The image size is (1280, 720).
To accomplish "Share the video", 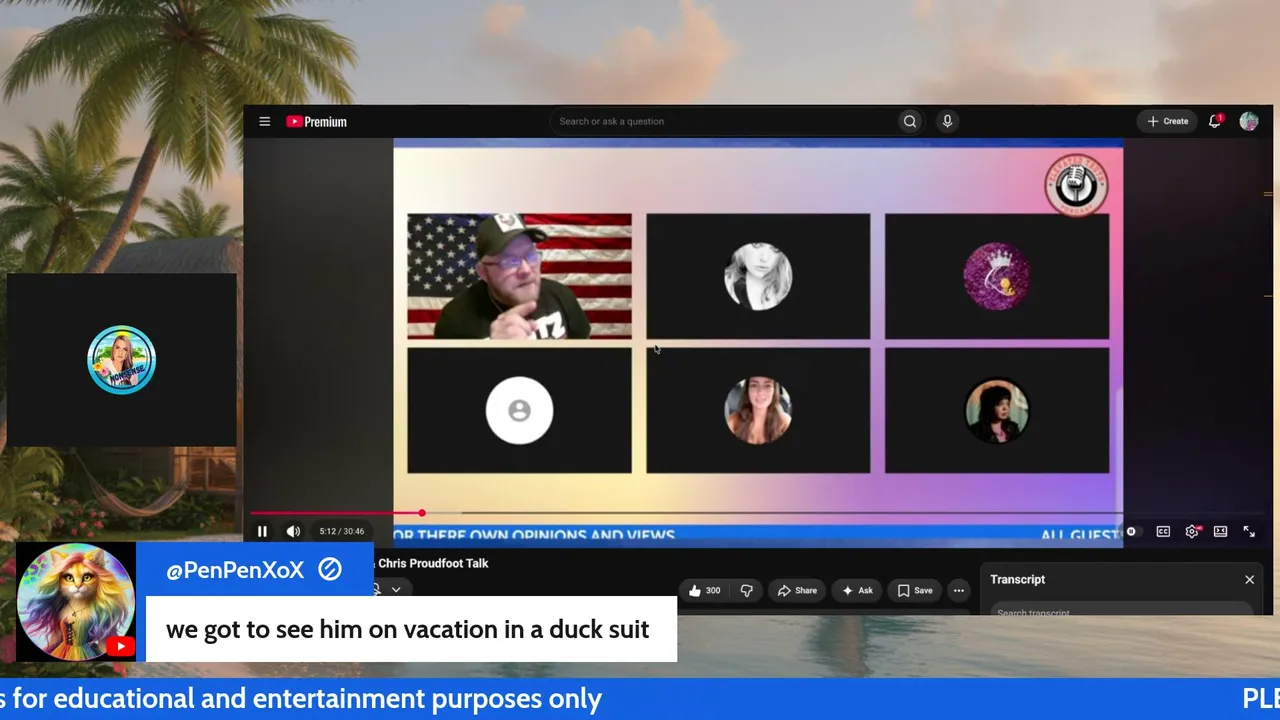I will pyautogui.click(x=797, y=591).
